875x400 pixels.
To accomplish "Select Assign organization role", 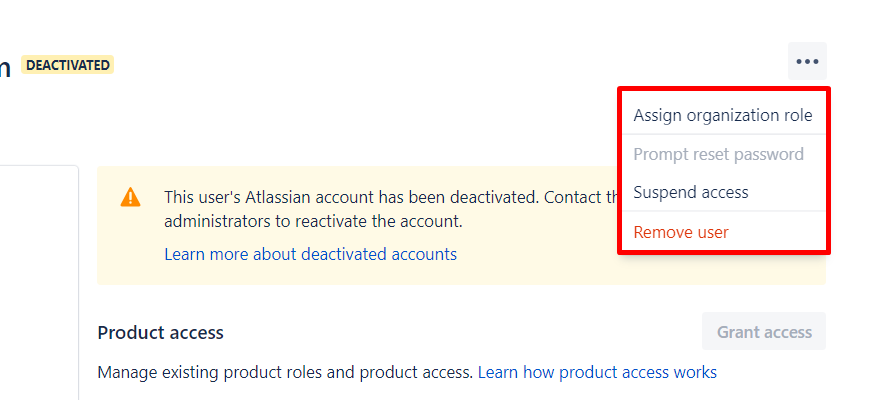I will pyautogui.click(x=723, y=115).
